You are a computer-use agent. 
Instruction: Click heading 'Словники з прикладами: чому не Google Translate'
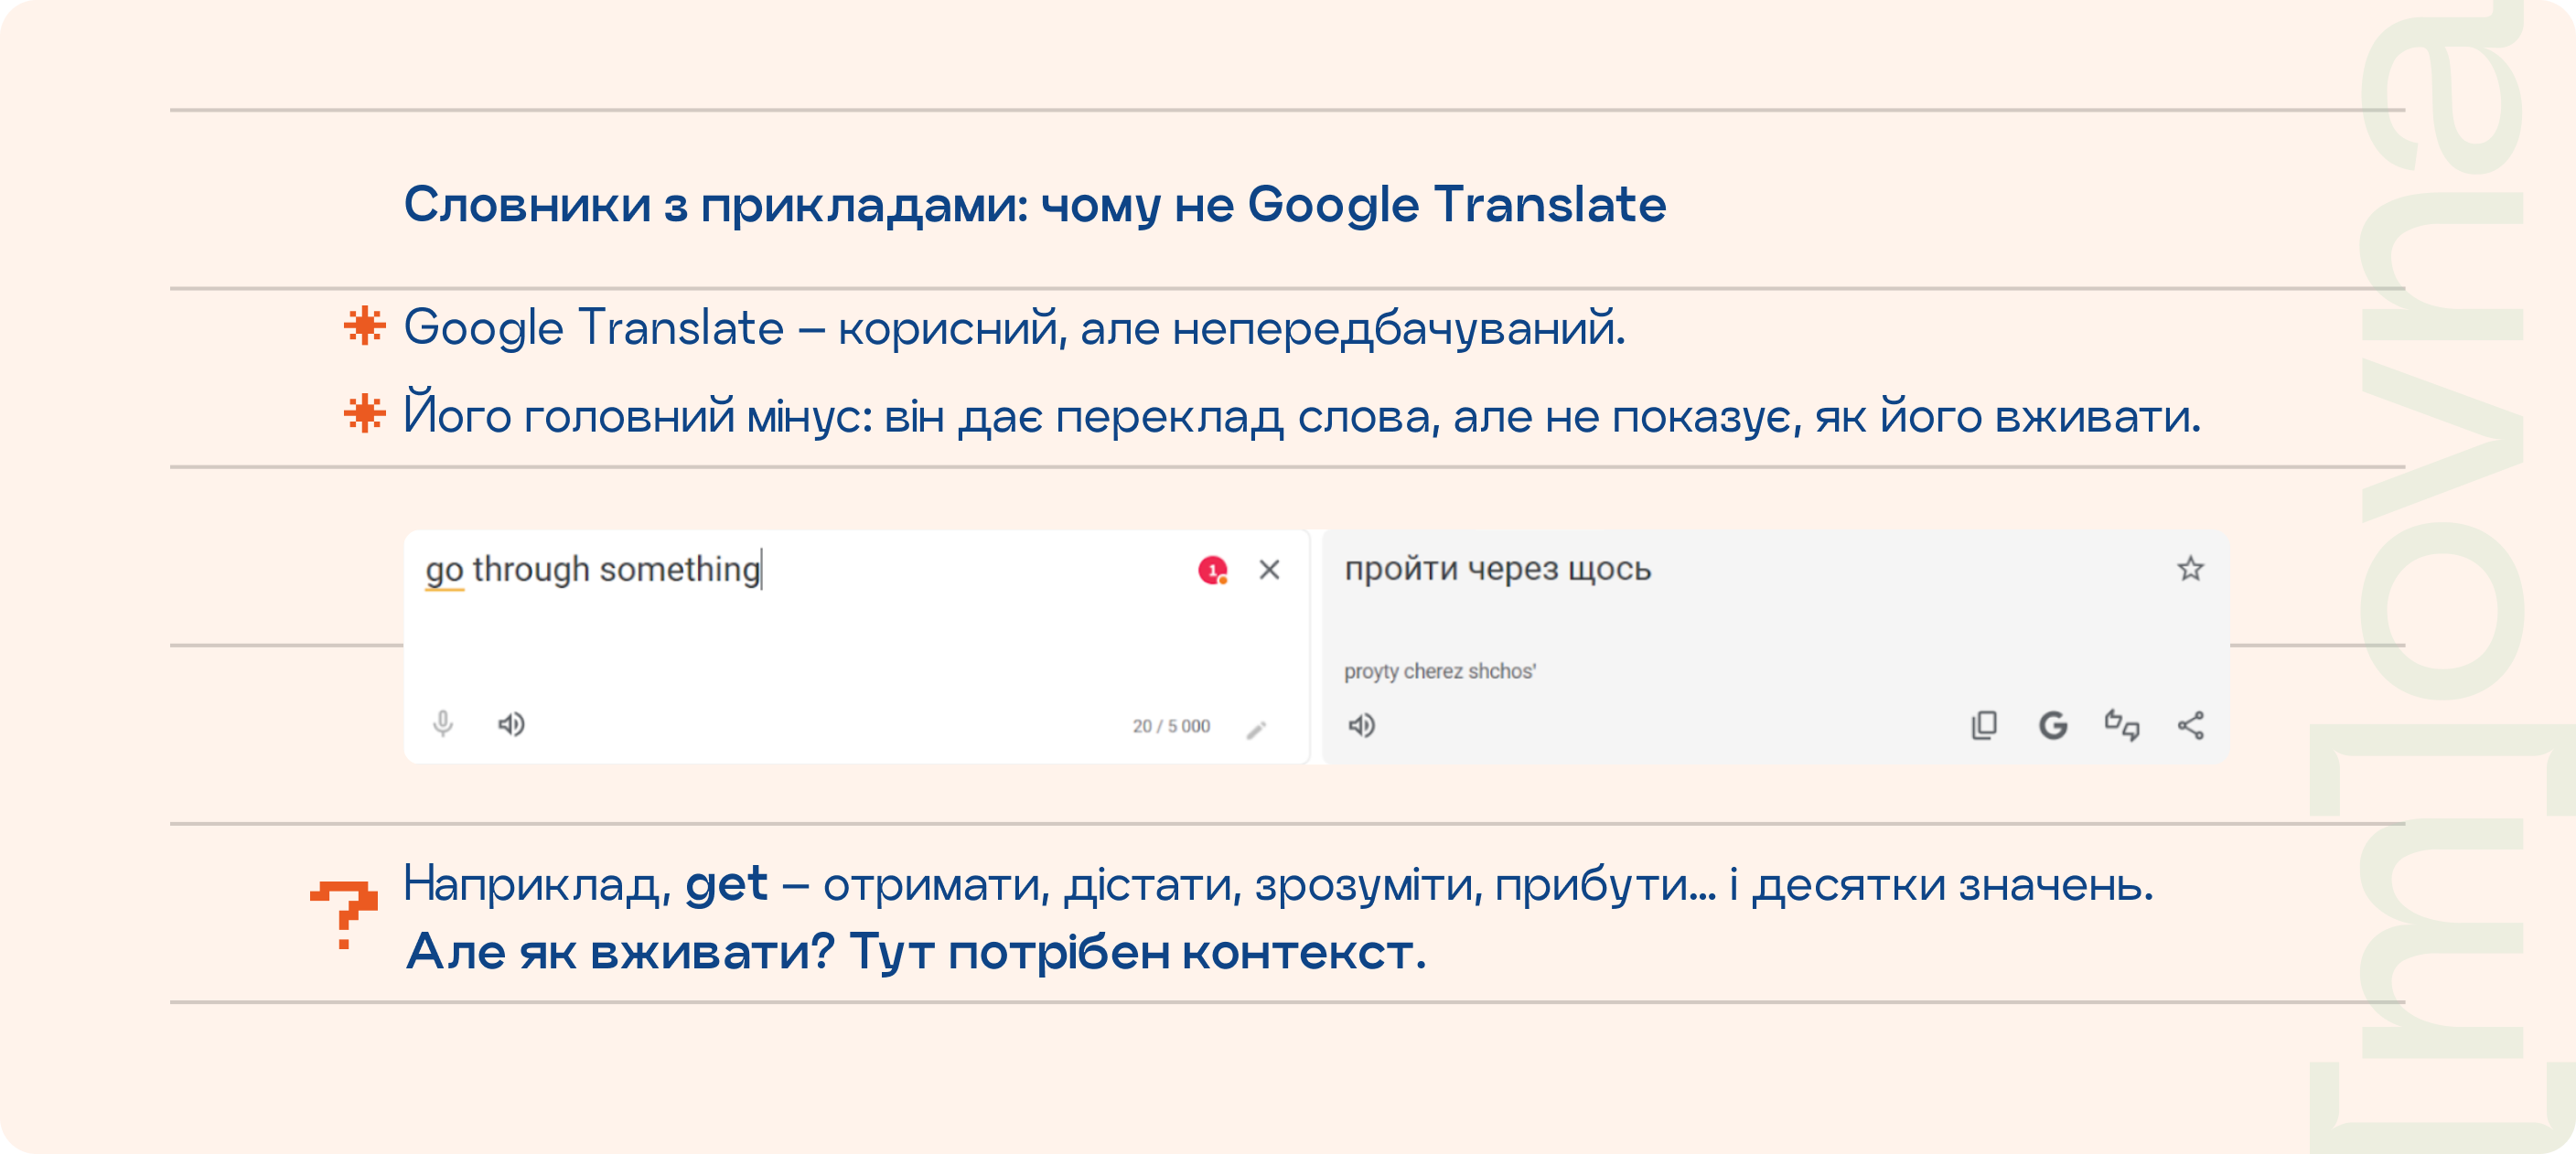tap(1035, 206)
